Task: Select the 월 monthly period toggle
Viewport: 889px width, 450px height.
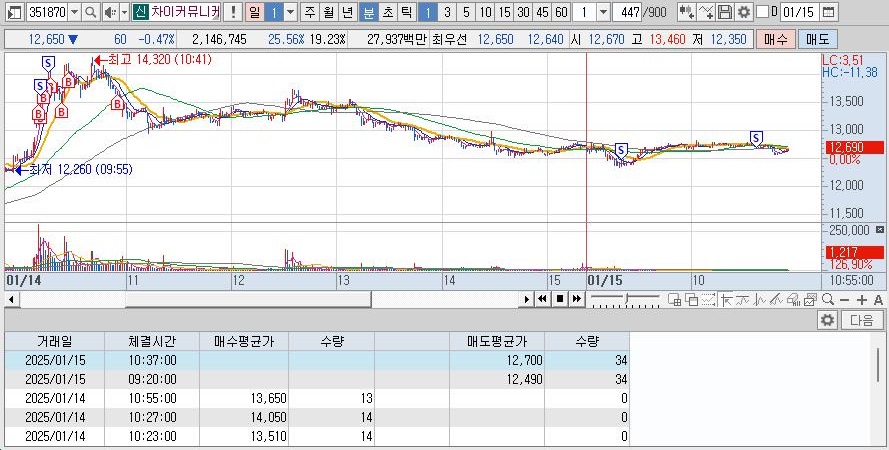Action: pos(329,12)
